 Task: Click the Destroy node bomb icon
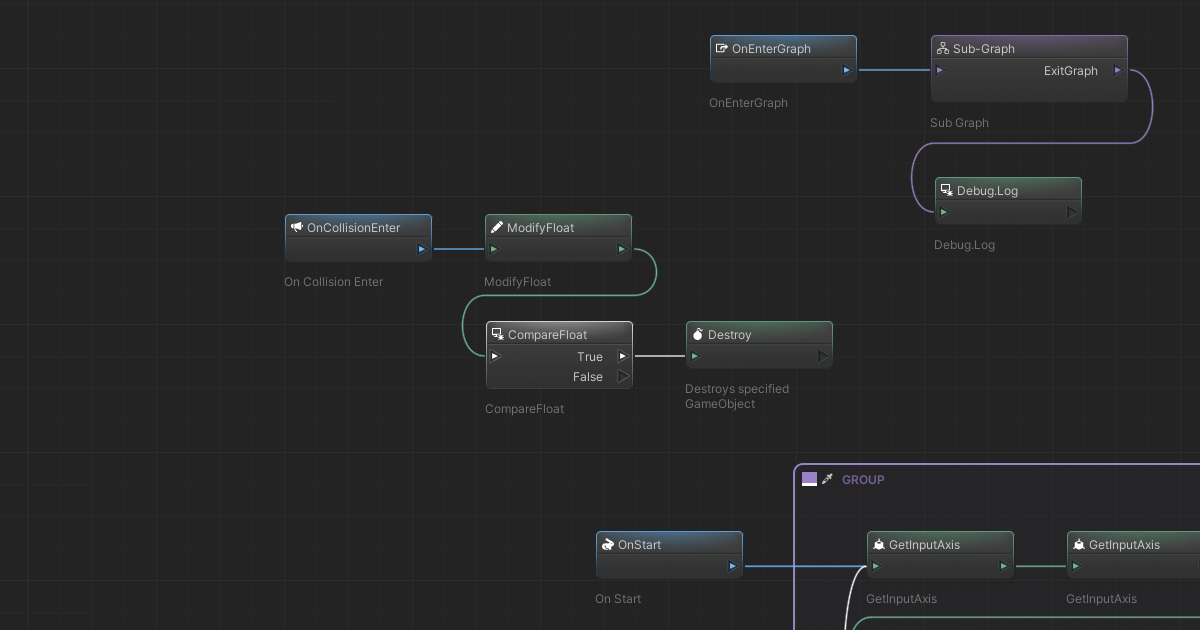698,335
